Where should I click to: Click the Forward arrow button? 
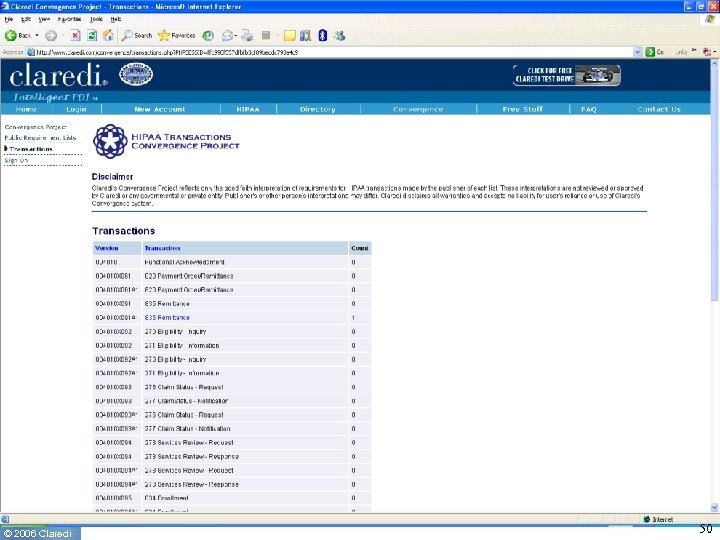point(51,35)
